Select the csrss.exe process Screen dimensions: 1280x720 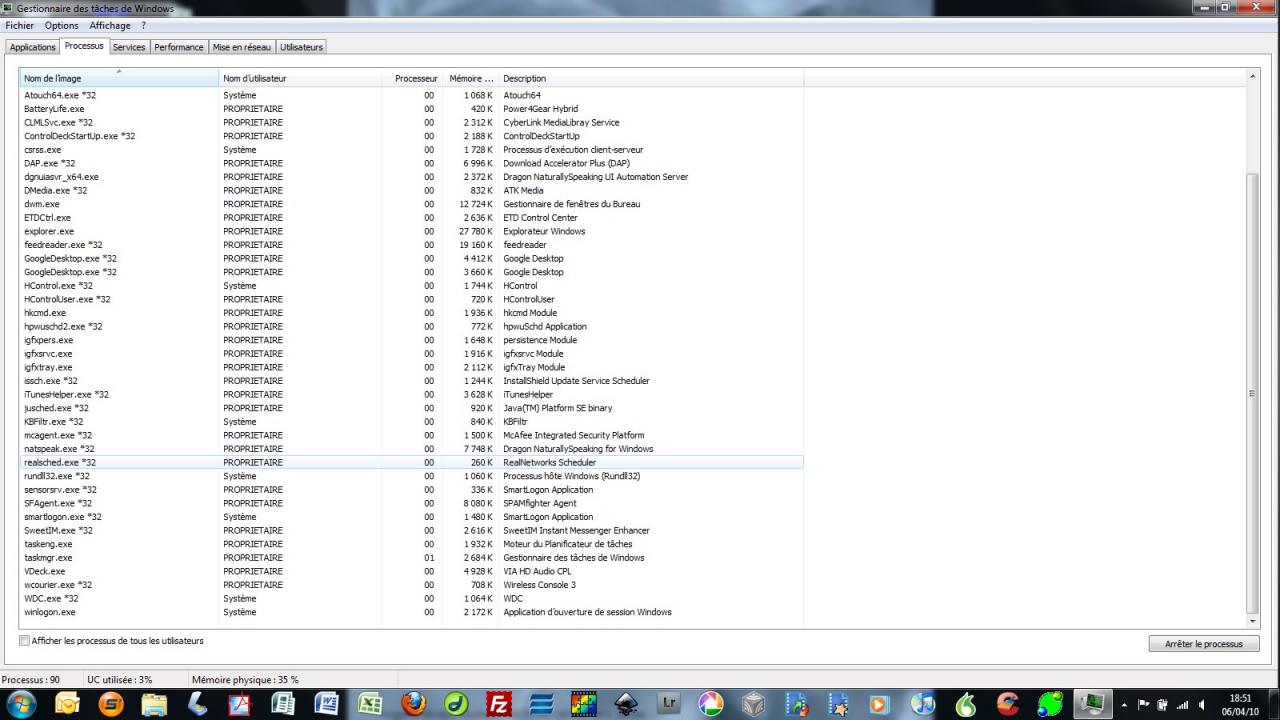click(412, 150)
